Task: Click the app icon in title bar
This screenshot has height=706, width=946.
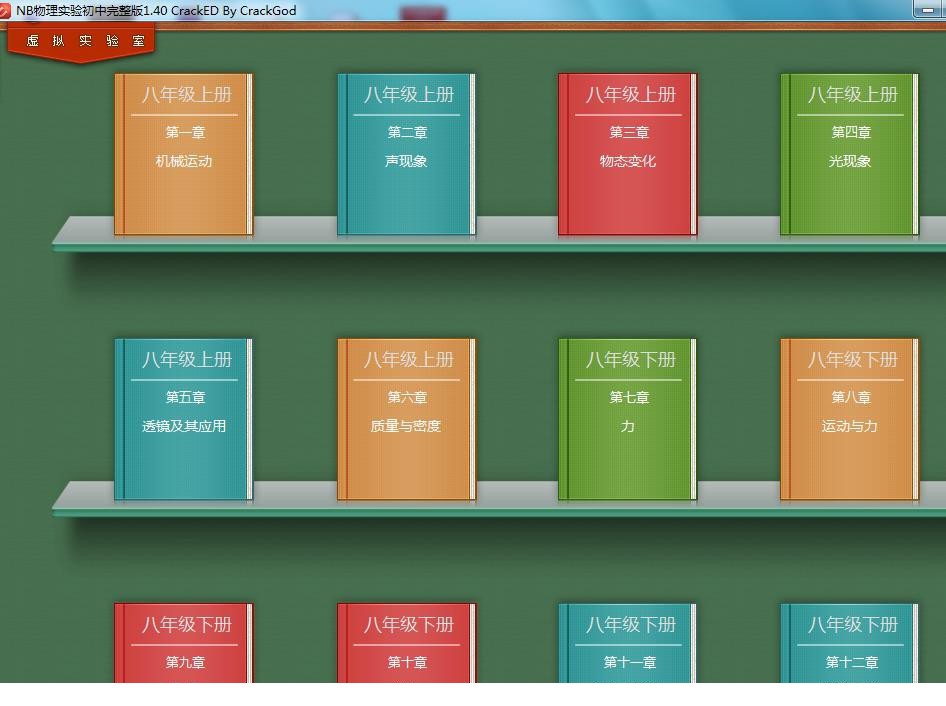Action: (5, 10)
